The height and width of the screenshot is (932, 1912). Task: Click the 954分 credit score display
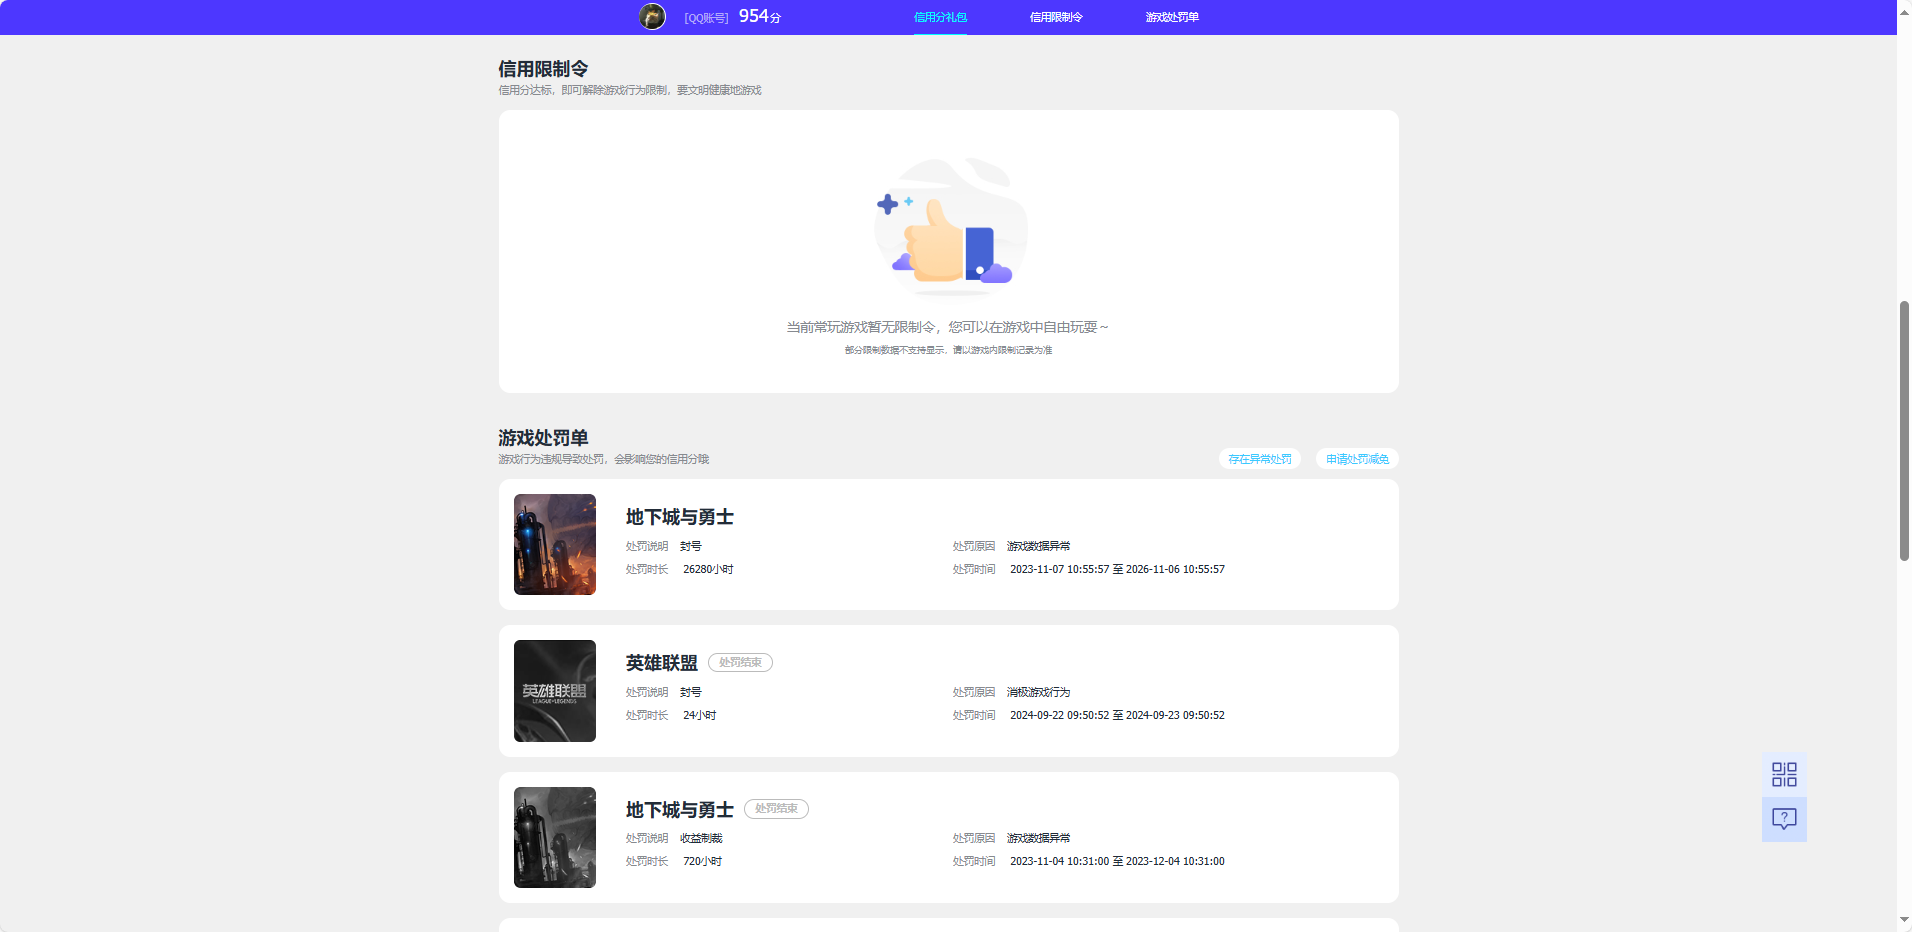coord(760,16)
